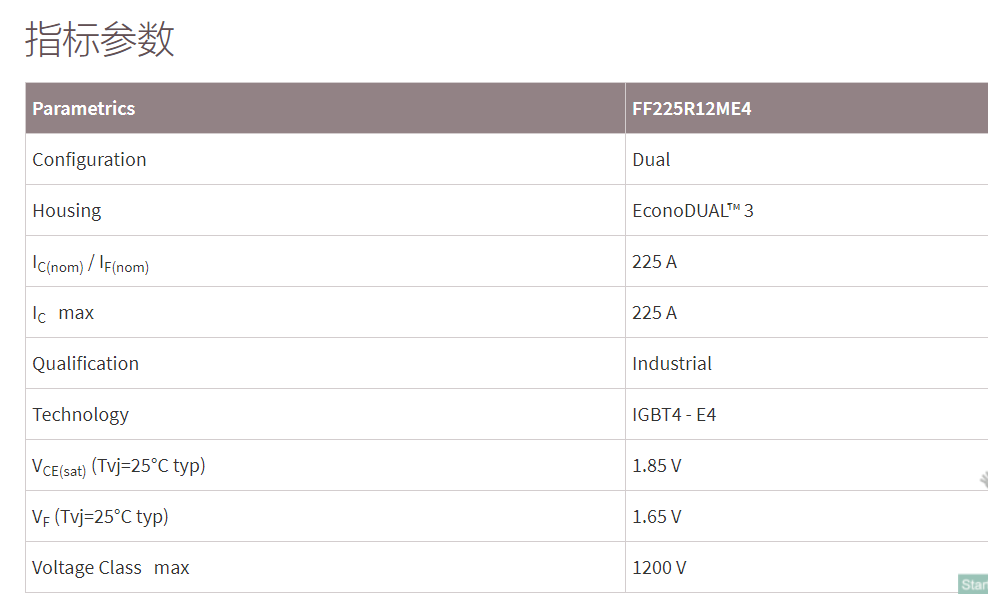Click the EconoDUAL™ 3 housing value
This screenshot has height=594, width=988.
click(693, 211)
